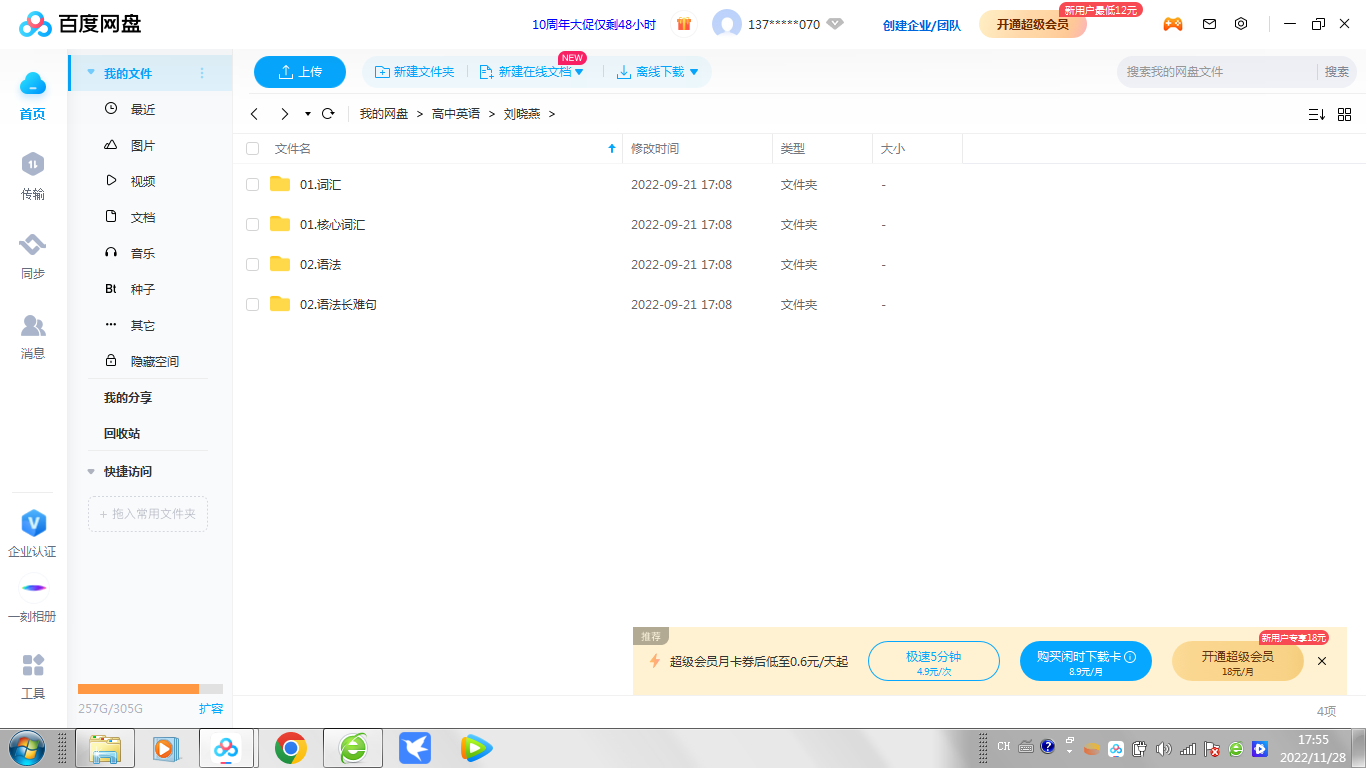This screenshot has width=1366, height=768.
Task: Tick the checkbox for 02.语法 folder
Action: coord(253,265)
